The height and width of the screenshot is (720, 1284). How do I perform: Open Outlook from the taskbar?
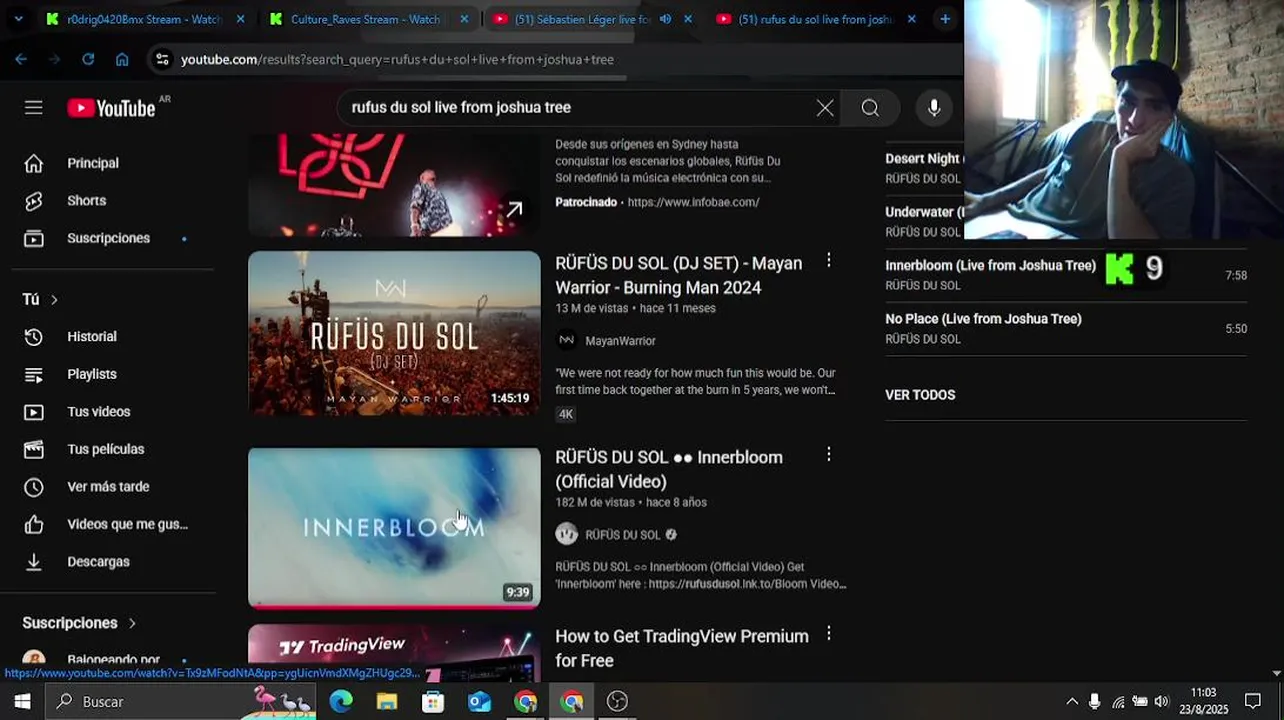click(x=479, y=702)
